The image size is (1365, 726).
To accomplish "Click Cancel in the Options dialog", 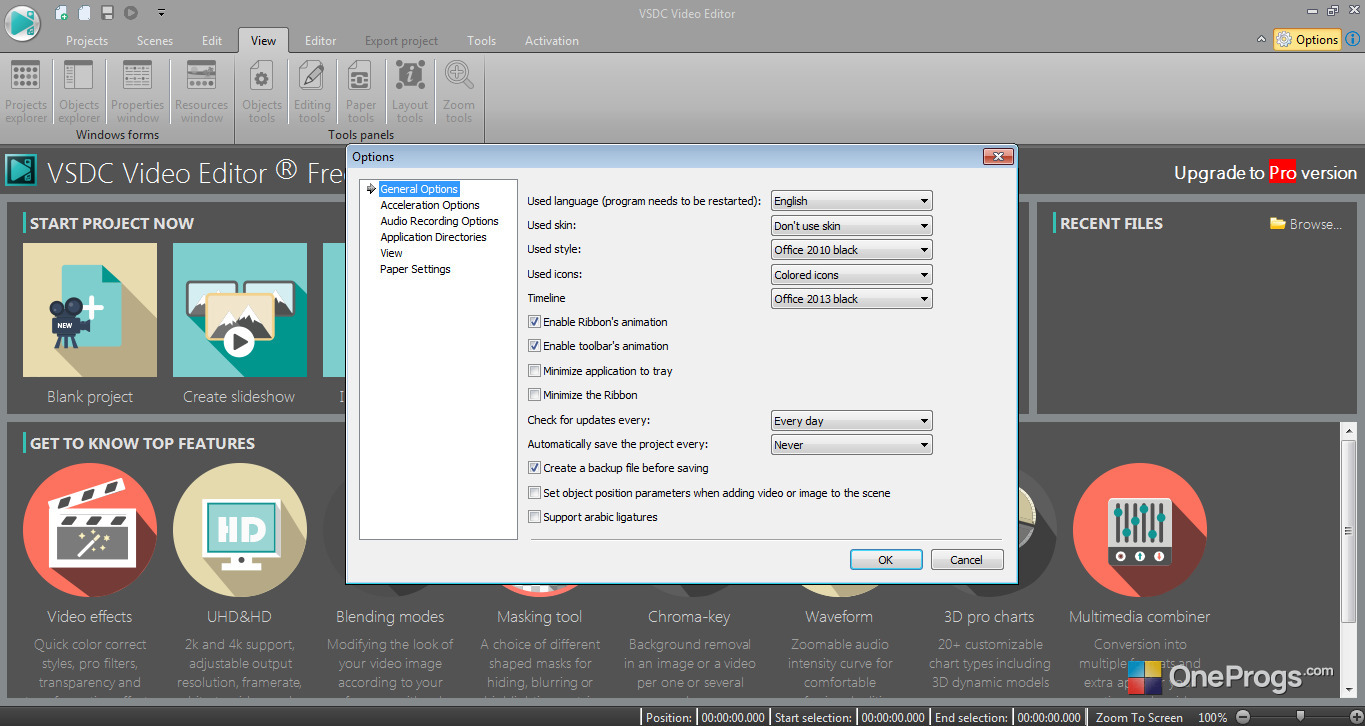I will [967, 560].
